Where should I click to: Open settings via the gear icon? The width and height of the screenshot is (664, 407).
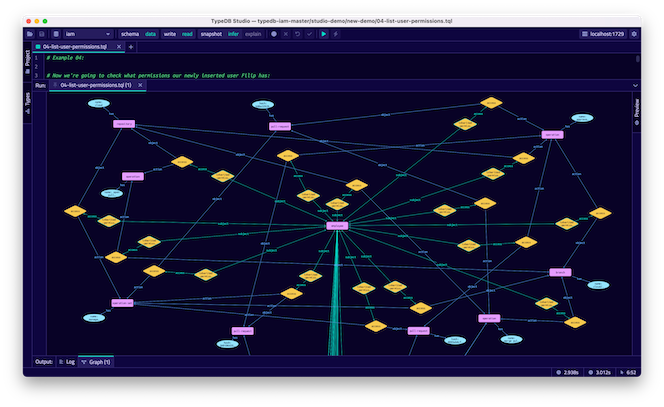(634, 34)
